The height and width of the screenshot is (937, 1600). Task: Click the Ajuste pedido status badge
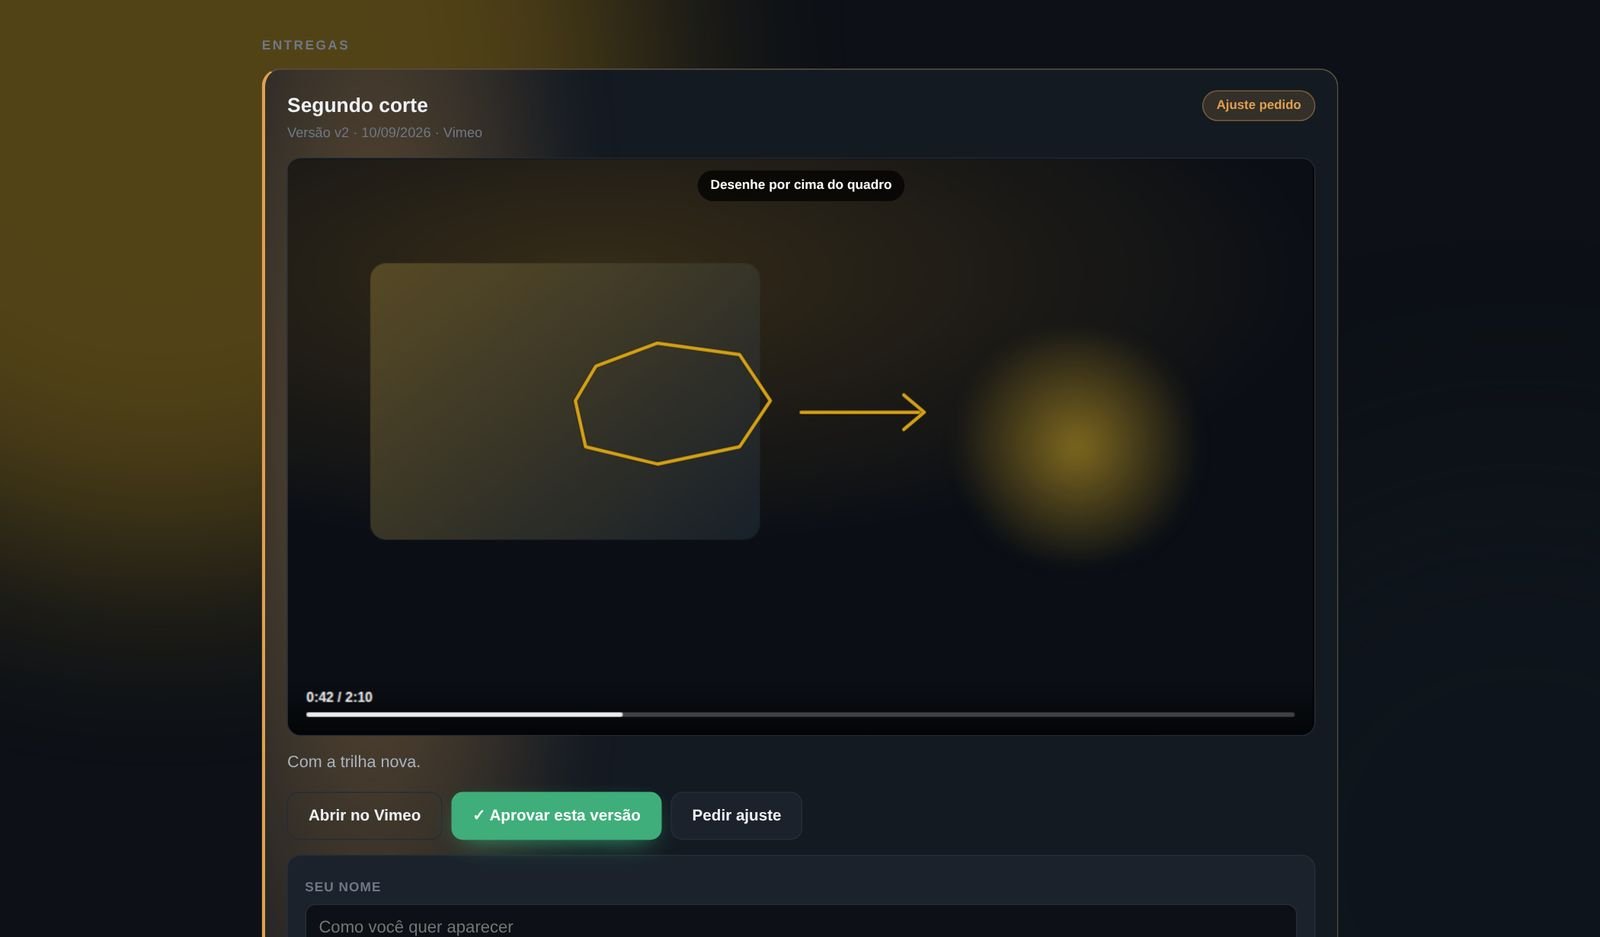1258,105
